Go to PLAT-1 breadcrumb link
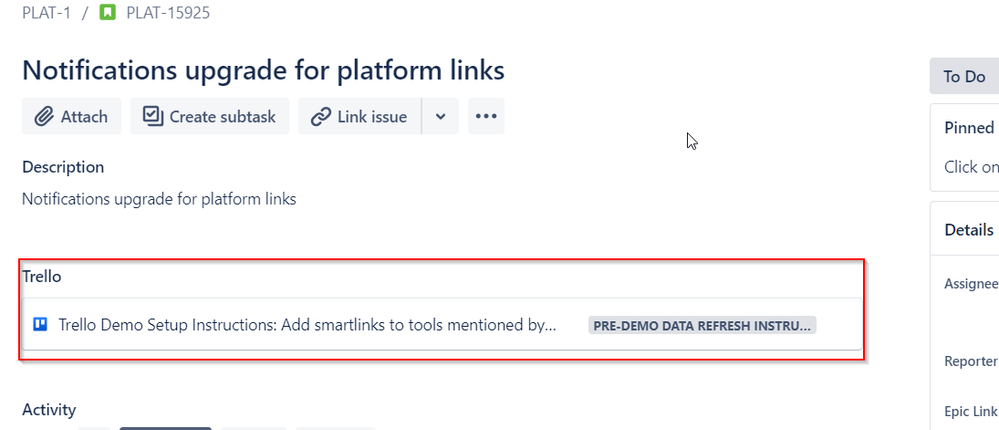The image size is (999, 430). (x=47, y=13)
